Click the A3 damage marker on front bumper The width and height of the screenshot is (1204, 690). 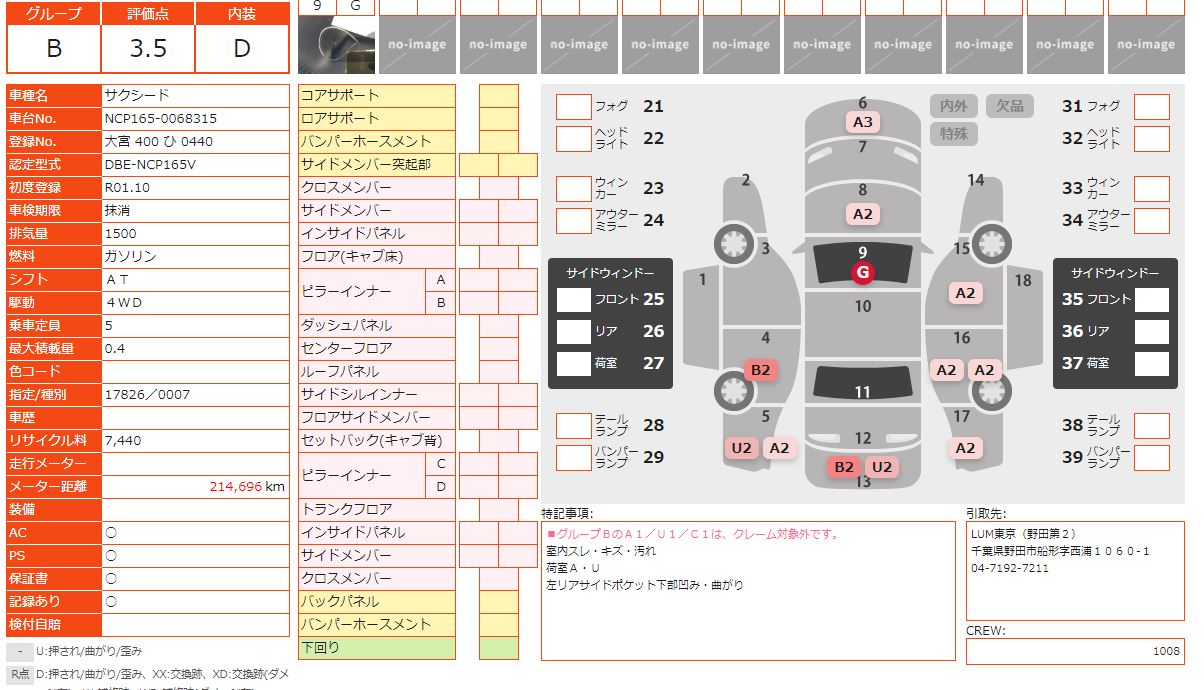pos(862,122)
